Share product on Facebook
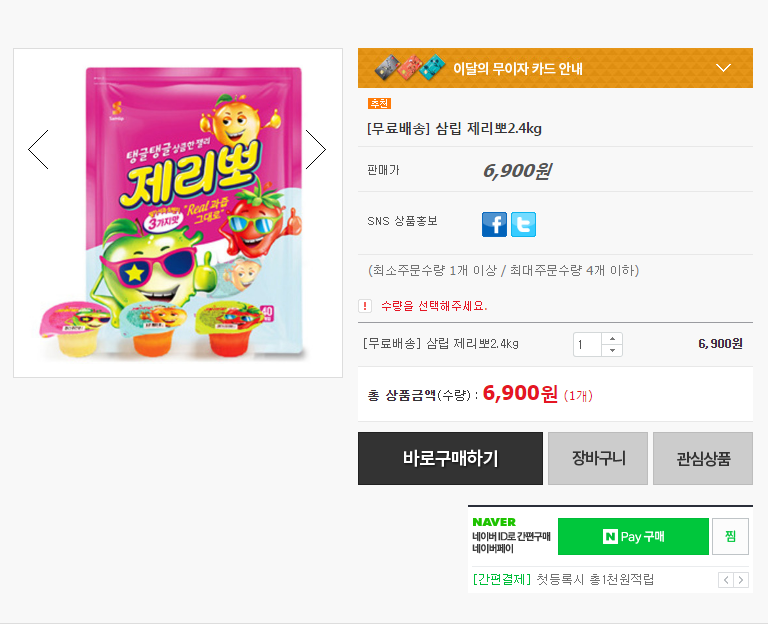The height and width of the screenshot is (629, 768). [494, 224]
